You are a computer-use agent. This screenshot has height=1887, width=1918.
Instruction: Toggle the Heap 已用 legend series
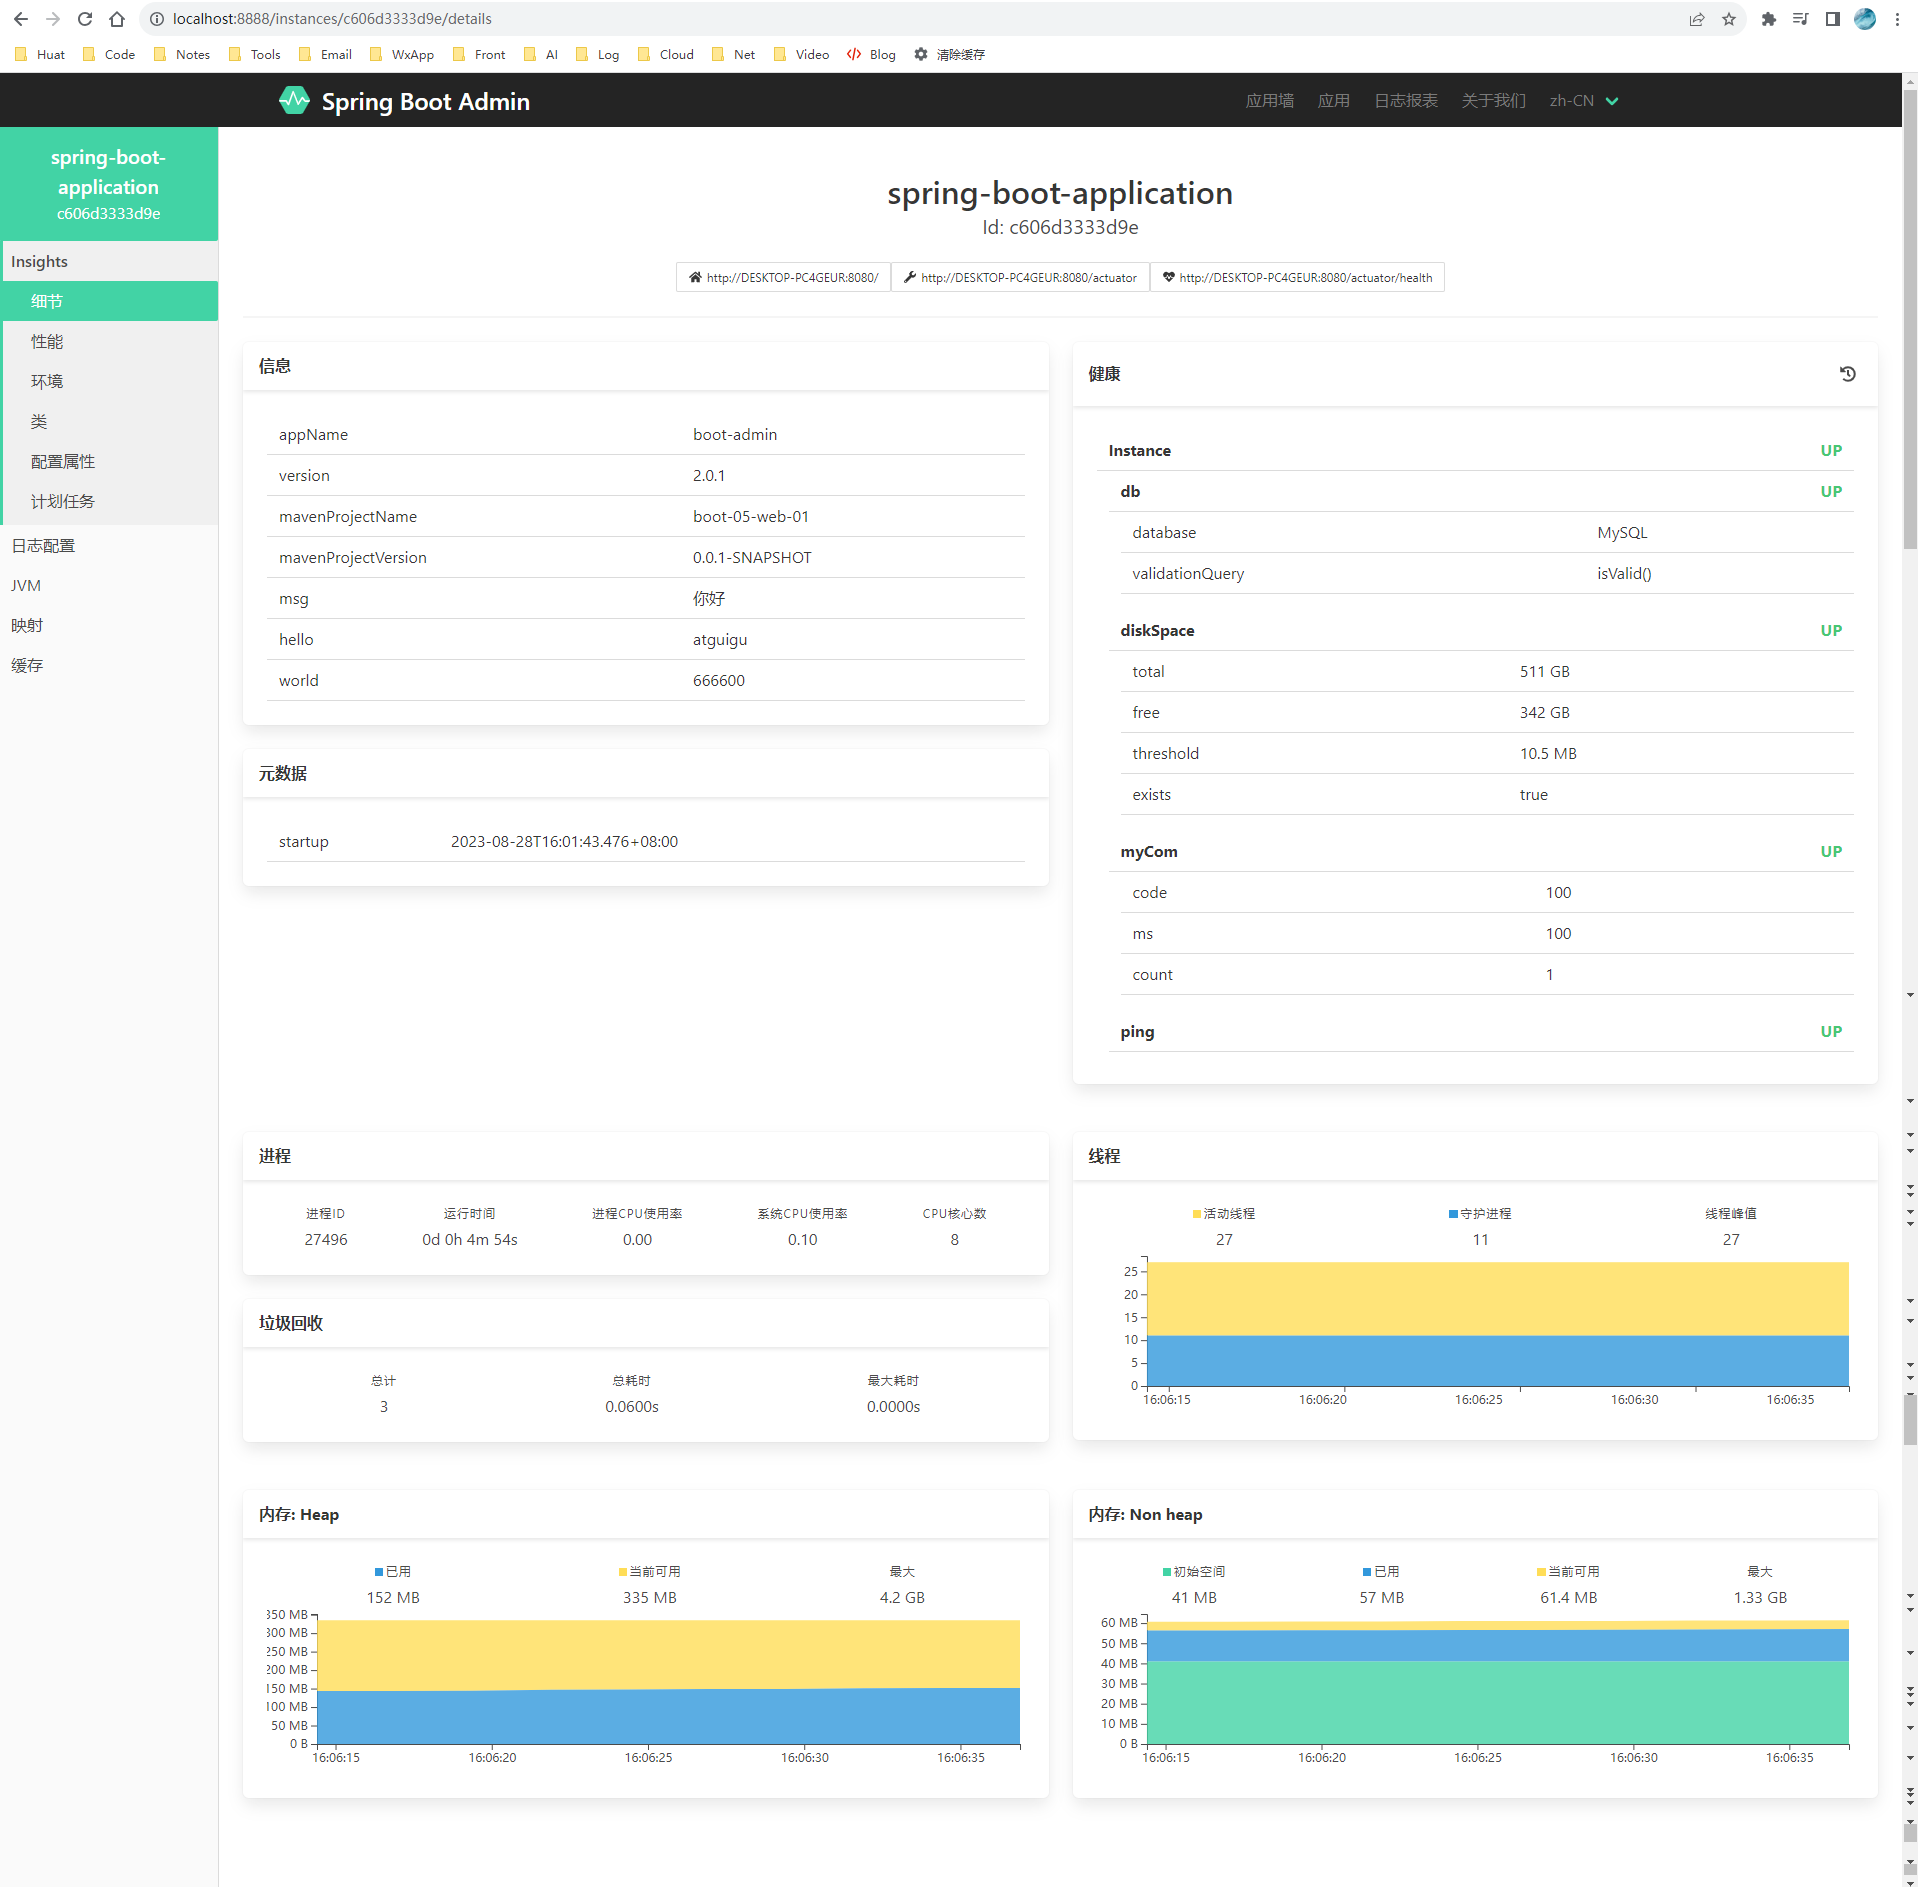tap(392, 1571)
